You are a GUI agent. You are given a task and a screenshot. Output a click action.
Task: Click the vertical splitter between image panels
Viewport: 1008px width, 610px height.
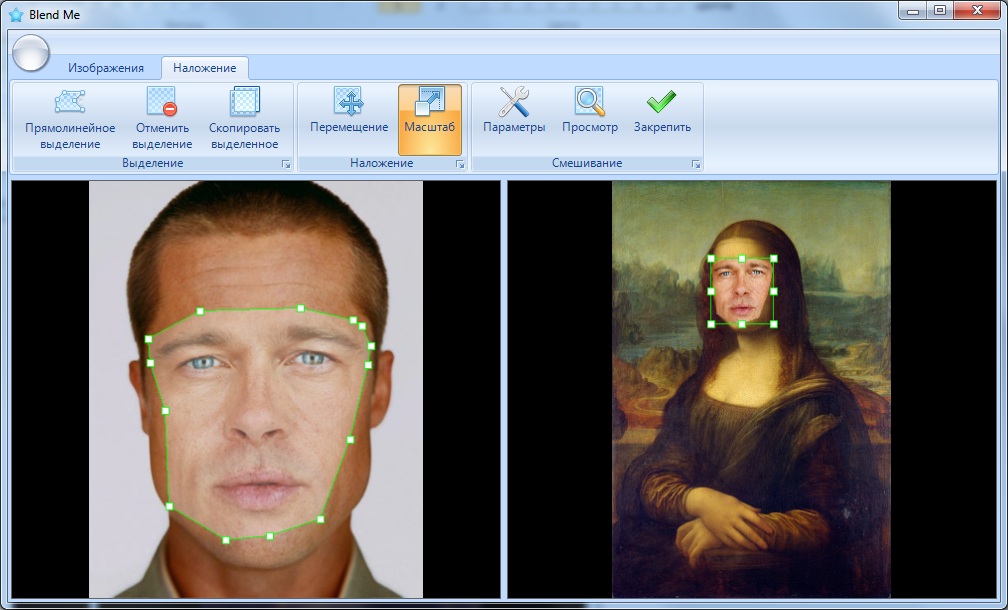[504, 390]
